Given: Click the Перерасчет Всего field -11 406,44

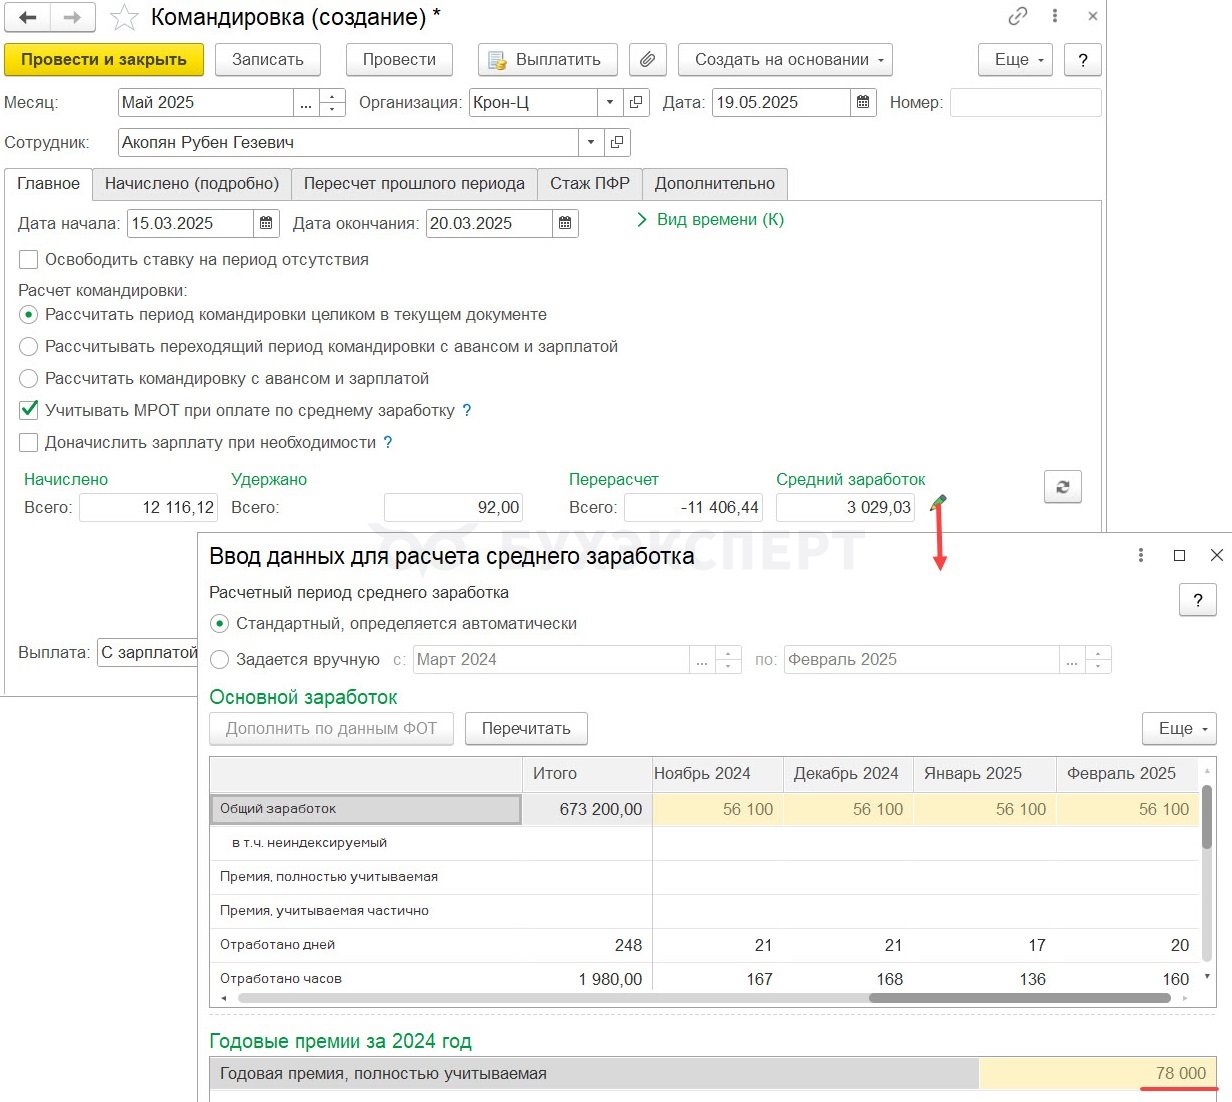Looking at the screenshot, I should pyautogui.click(x=693, y=508).
